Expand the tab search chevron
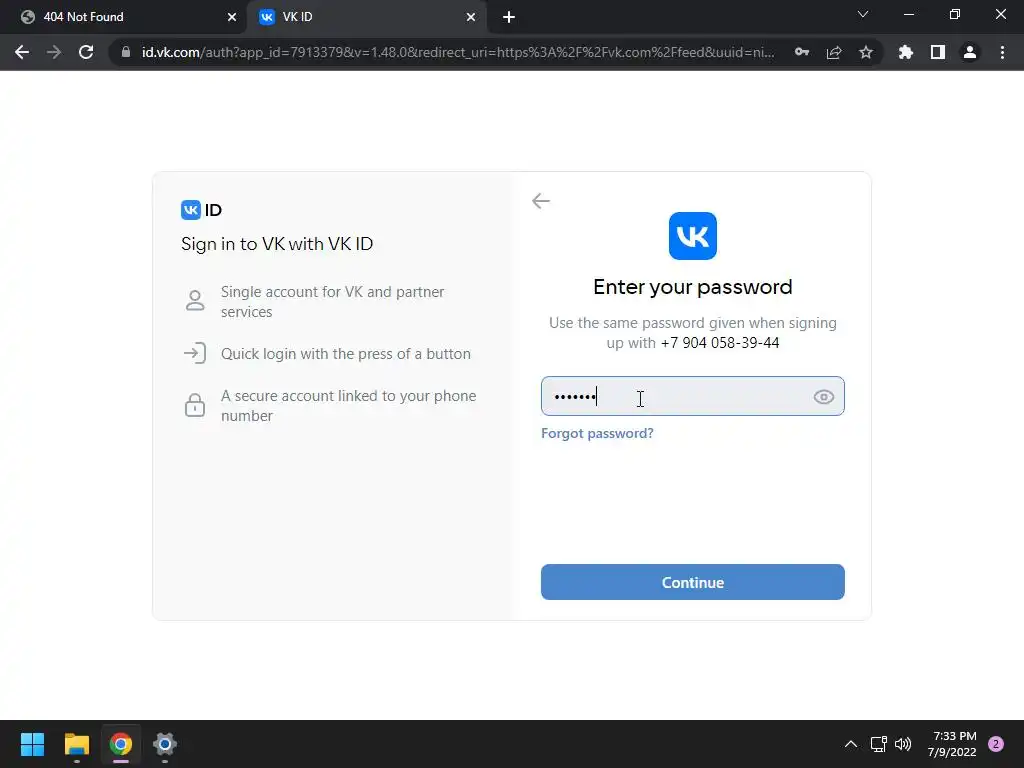This screenshot has height=768, width=1024. pos(863,14)
